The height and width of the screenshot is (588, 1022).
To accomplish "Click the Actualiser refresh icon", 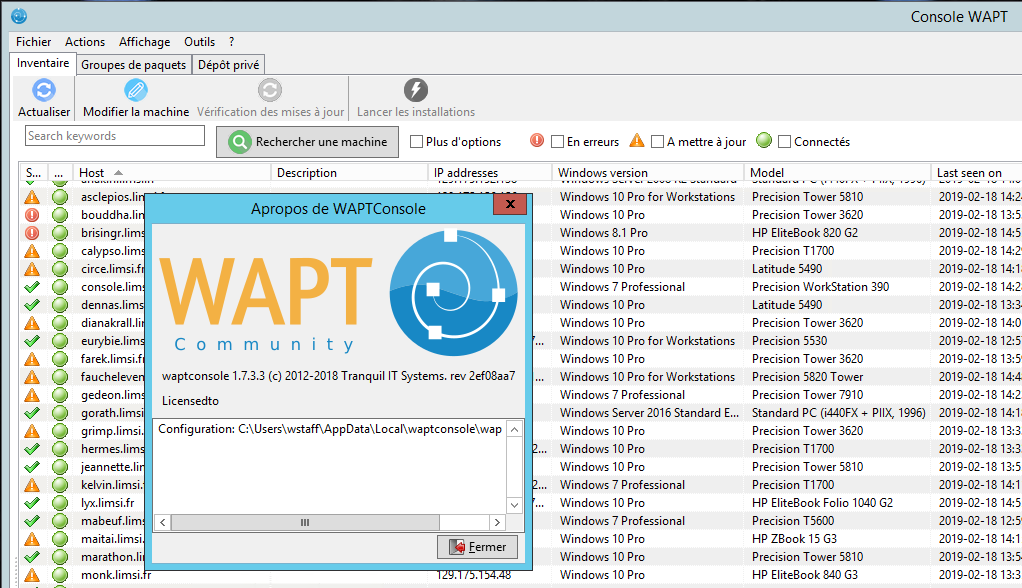I will (x=44, y=90).
